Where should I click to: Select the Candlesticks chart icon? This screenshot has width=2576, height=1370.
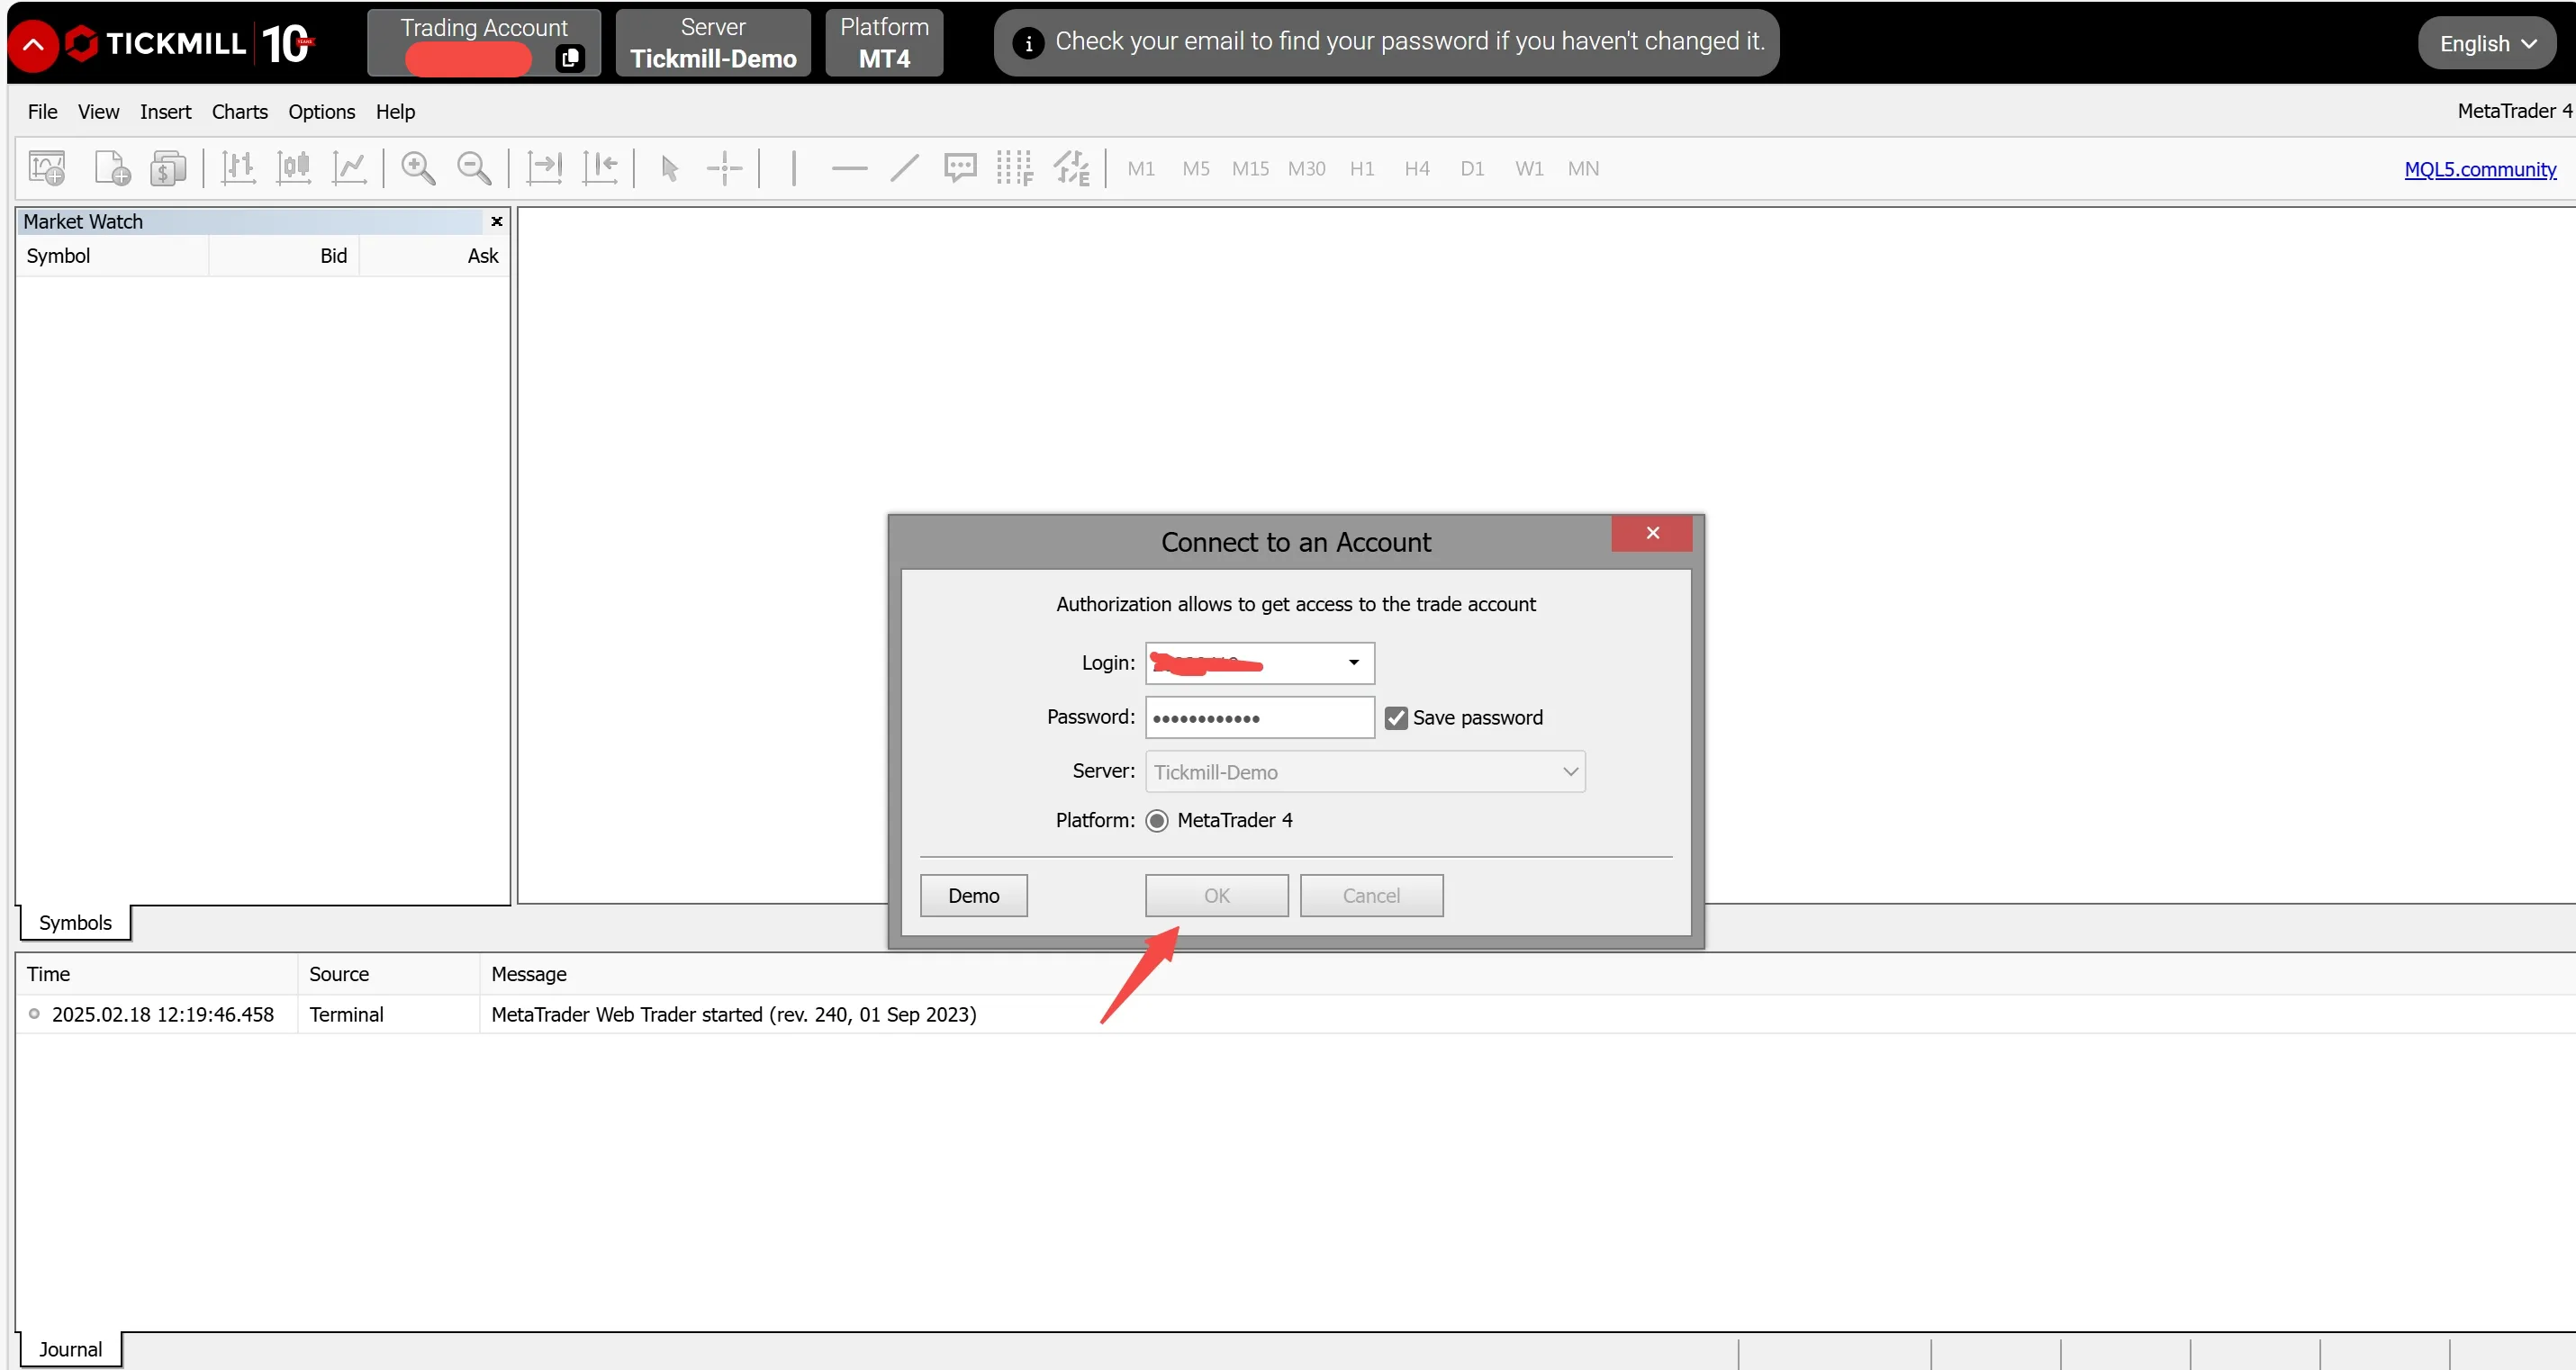click(294, 168)
